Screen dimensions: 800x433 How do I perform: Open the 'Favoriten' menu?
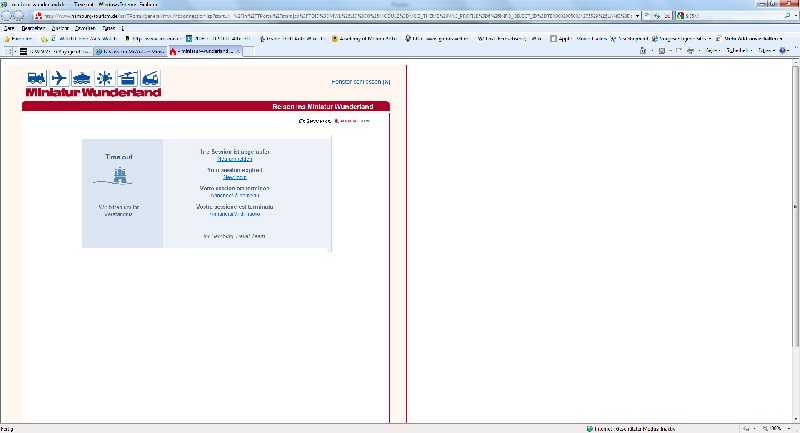[85, 28]
